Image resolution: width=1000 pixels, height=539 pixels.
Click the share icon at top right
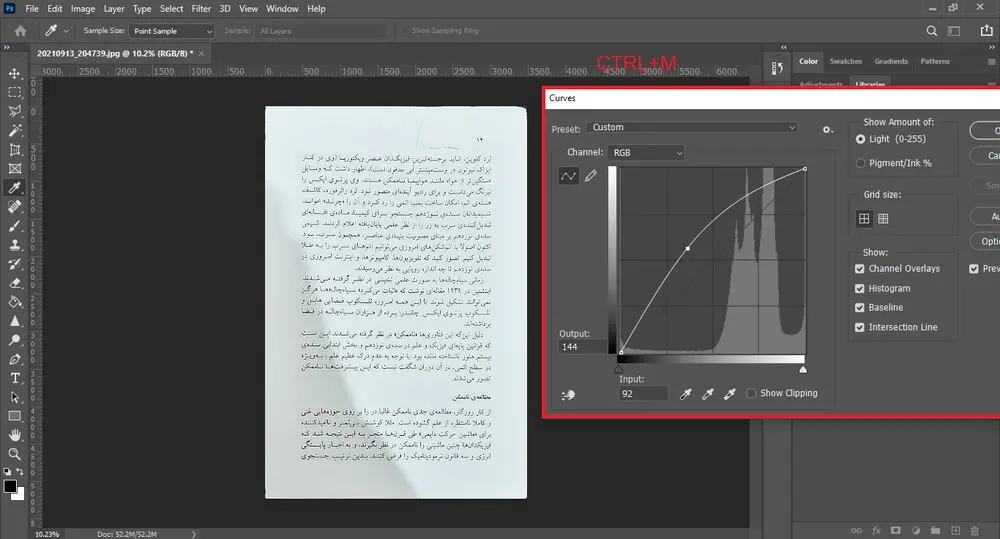pyautogui.click(x=986, y=30)
